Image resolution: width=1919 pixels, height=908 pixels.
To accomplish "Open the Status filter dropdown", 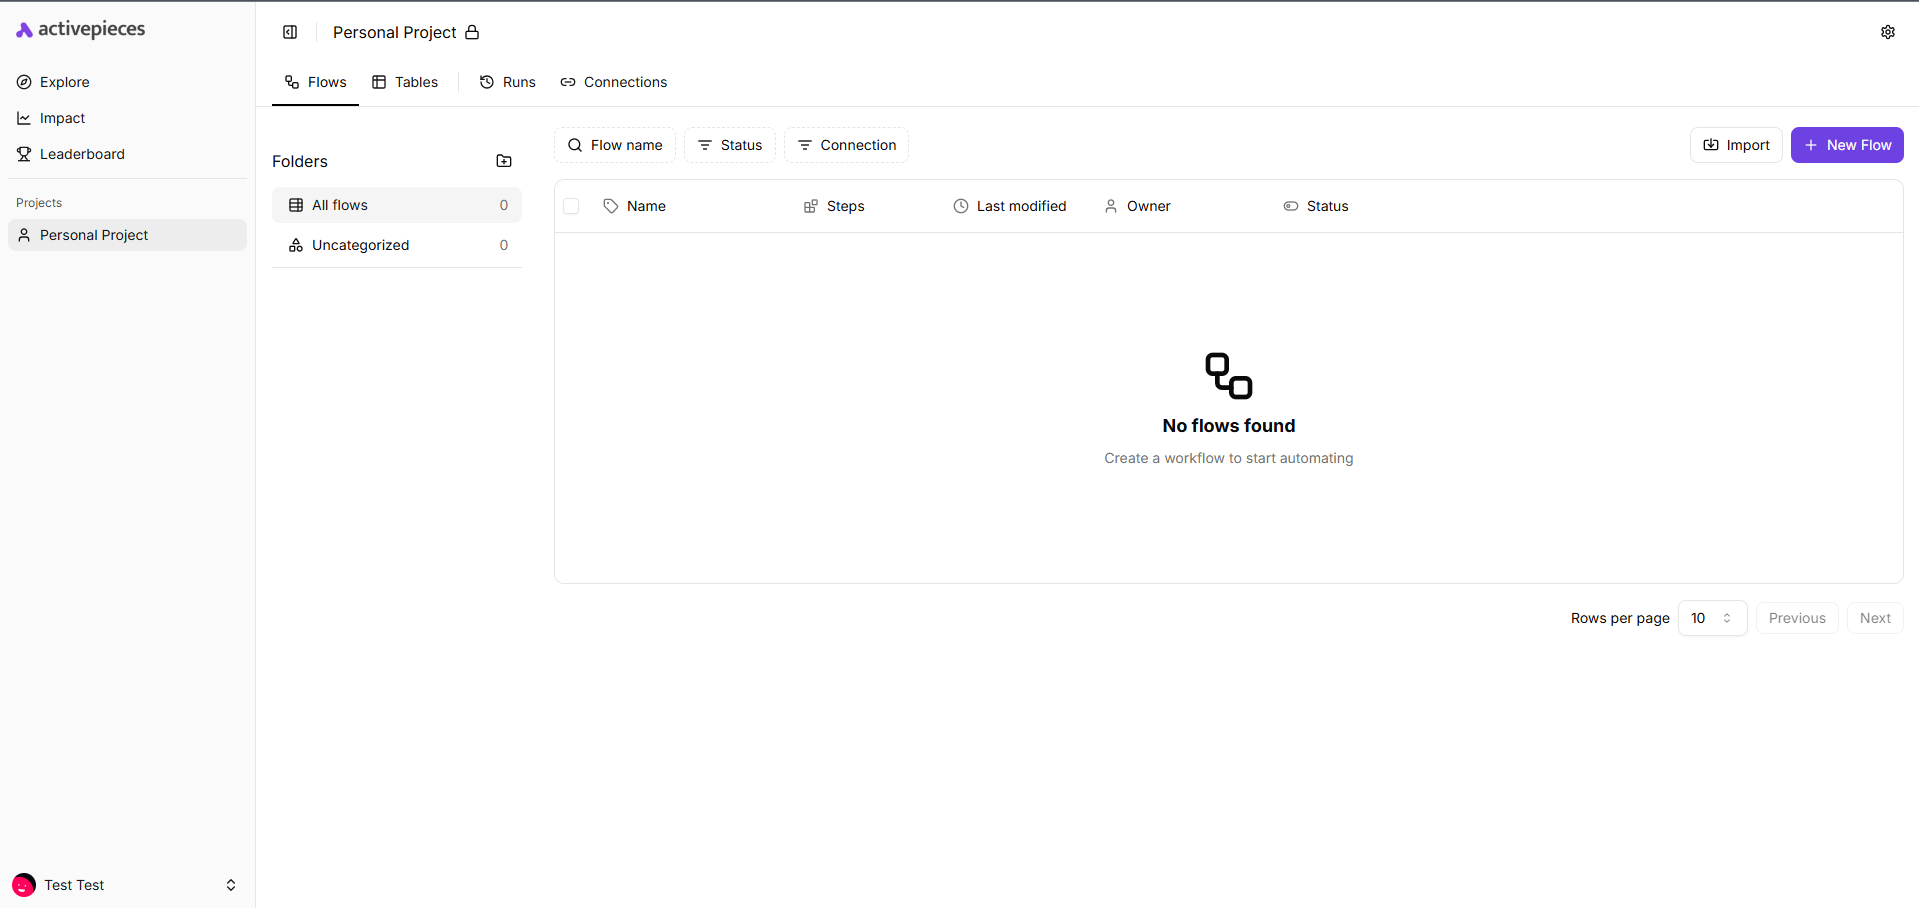I will [730, 144].
